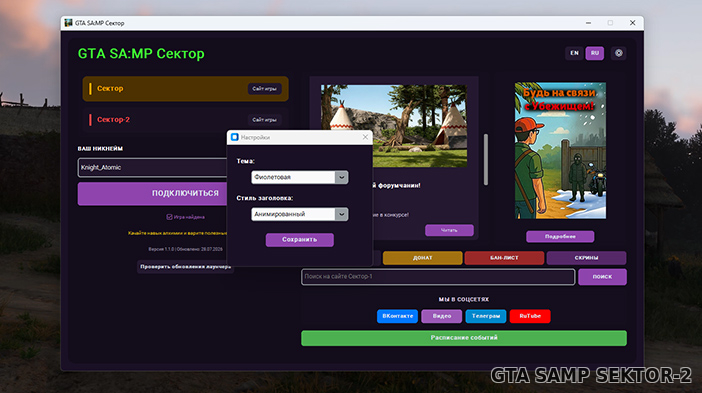Expand the Стиль заголовка dropdown arrow

coord(341,214)
